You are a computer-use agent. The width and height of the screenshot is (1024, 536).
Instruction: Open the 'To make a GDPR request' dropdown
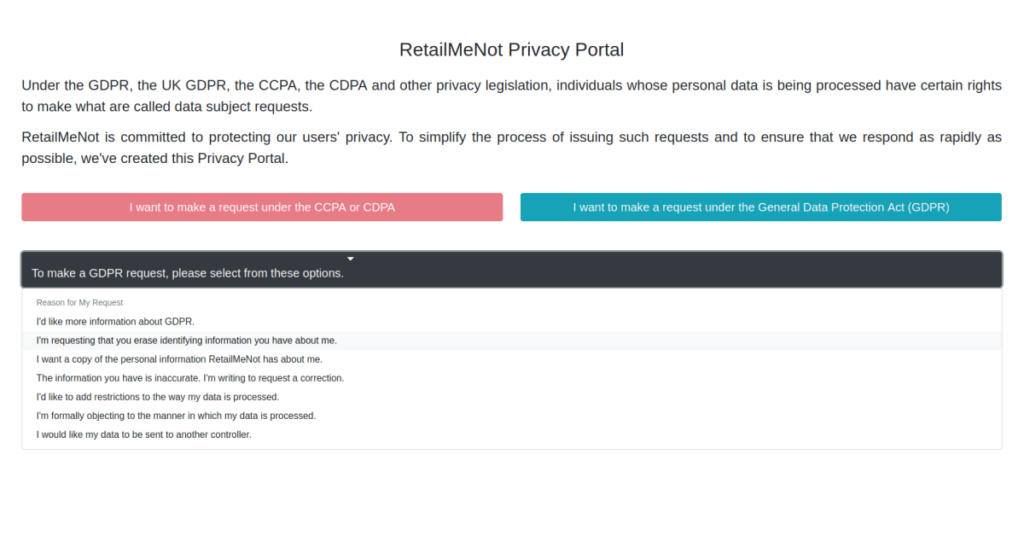click(511, 270)
